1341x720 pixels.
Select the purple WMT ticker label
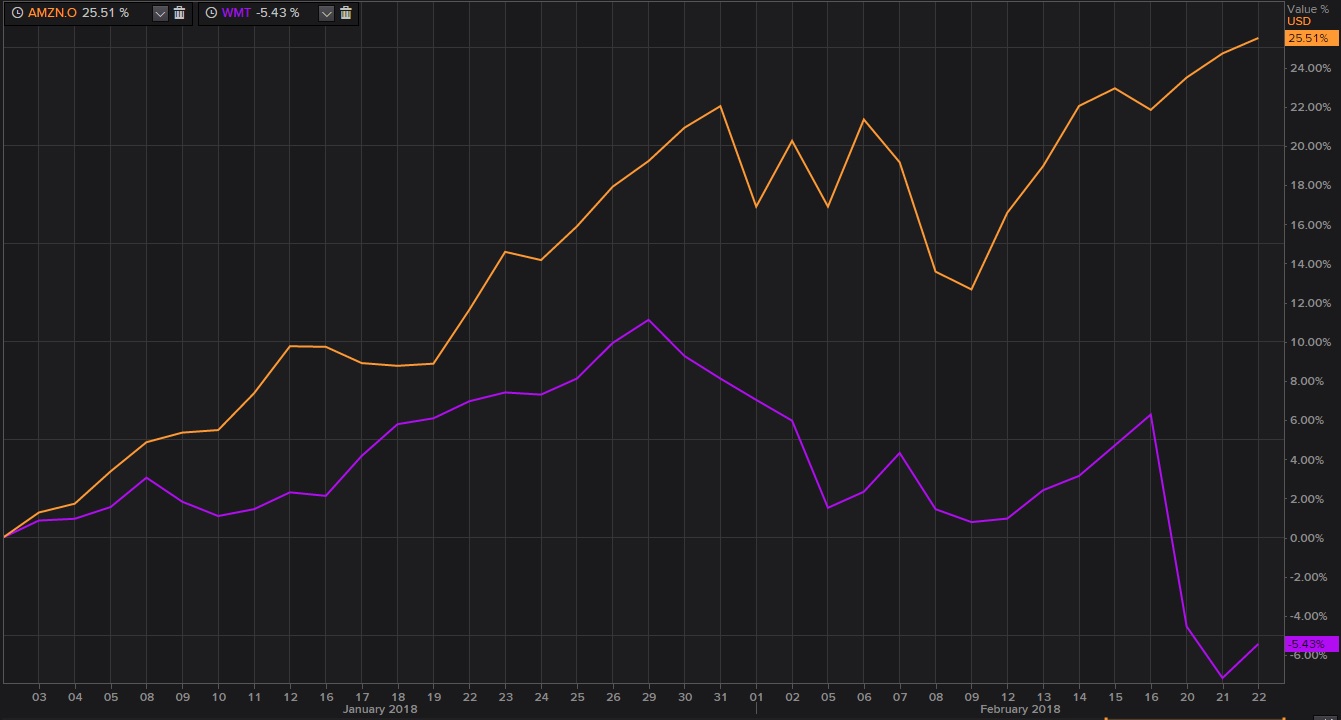click(236, 13)
